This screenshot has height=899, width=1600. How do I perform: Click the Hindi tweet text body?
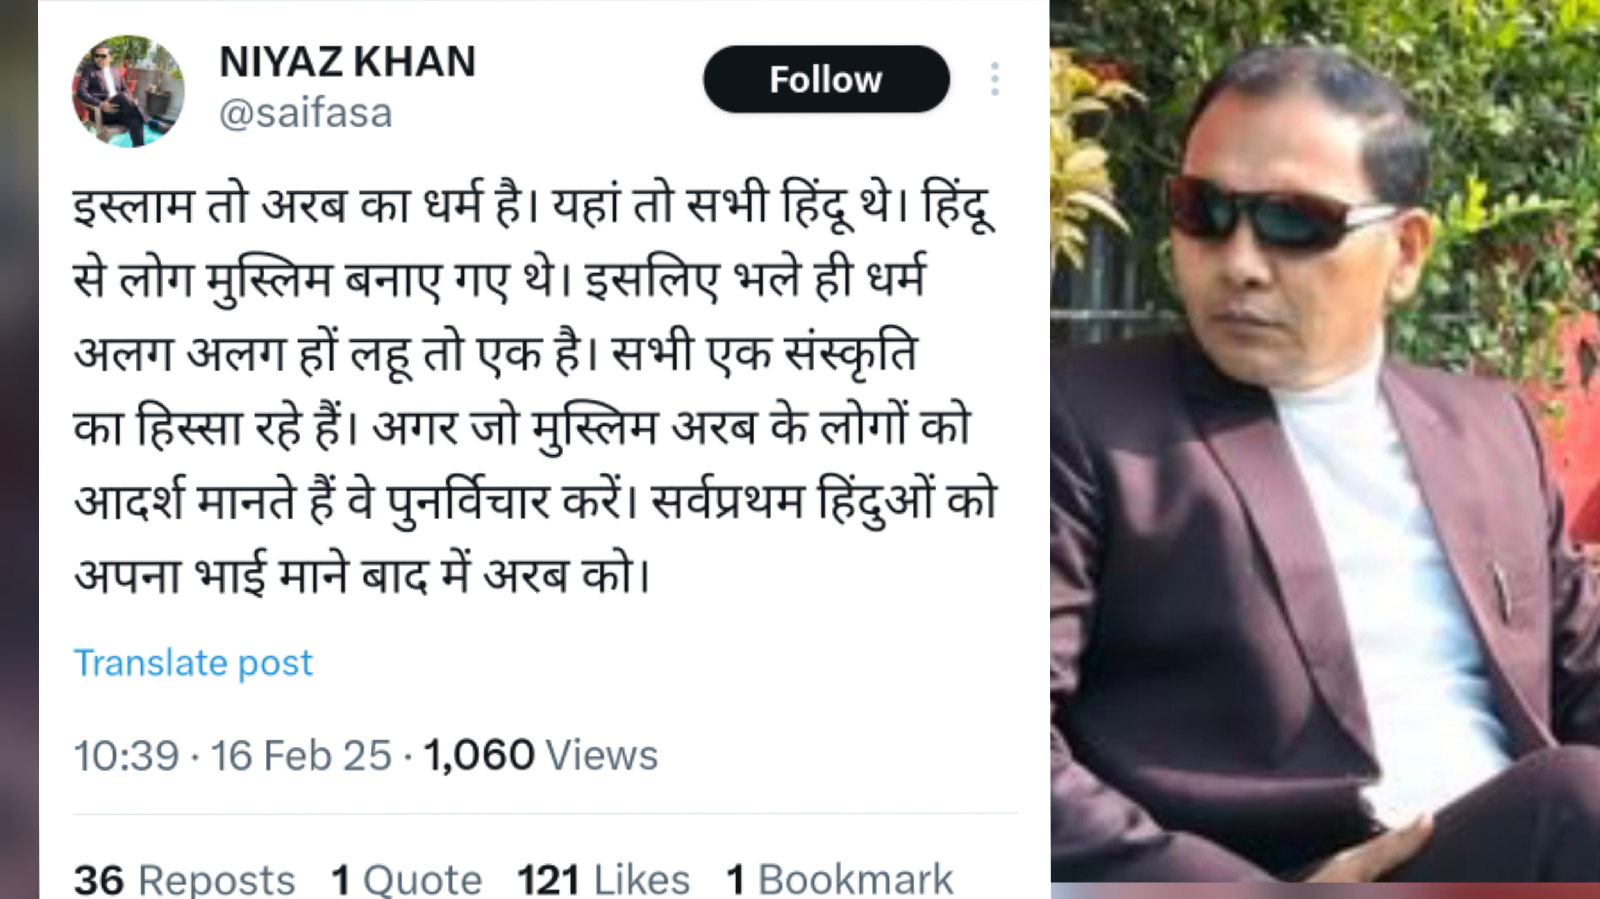tap(535, 388)
